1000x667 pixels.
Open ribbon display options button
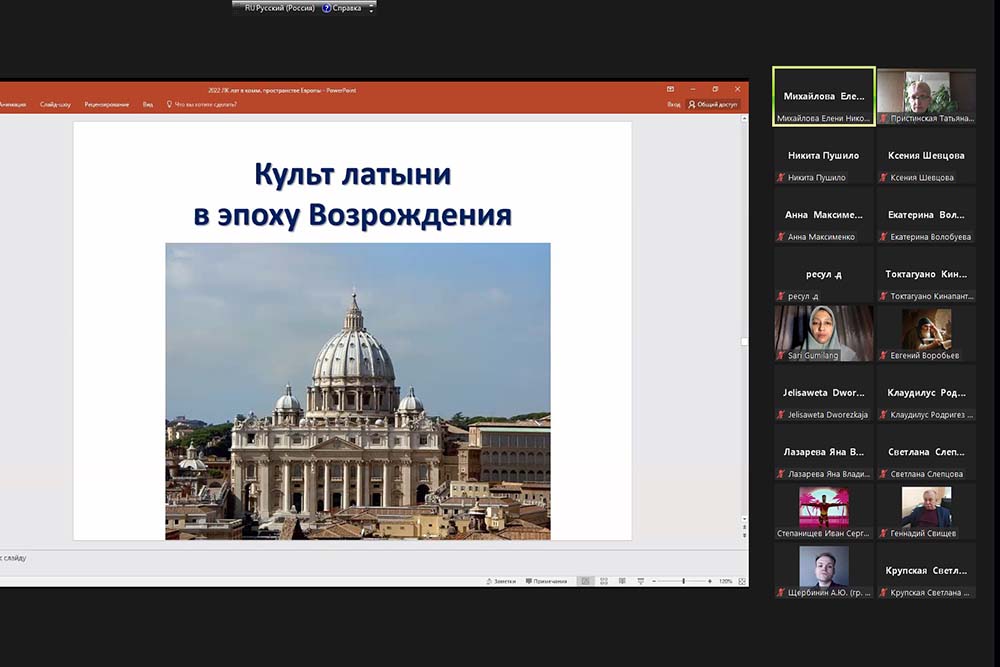(670, 89)
